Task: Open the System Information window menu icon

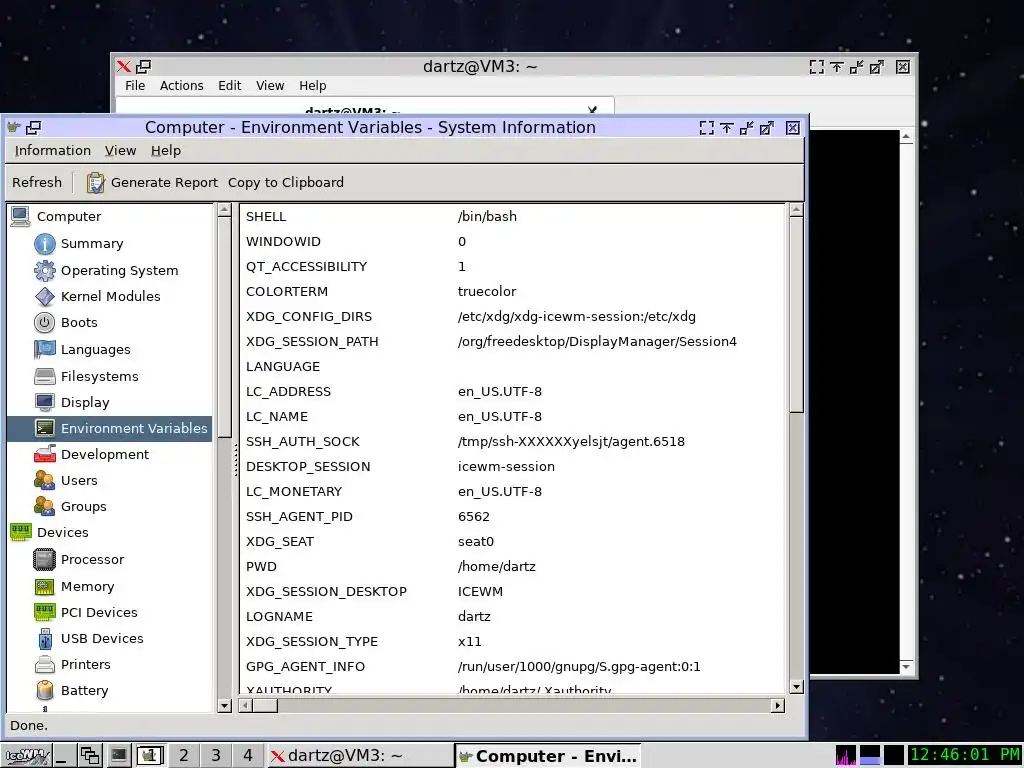Action: (x=13, y=127)
